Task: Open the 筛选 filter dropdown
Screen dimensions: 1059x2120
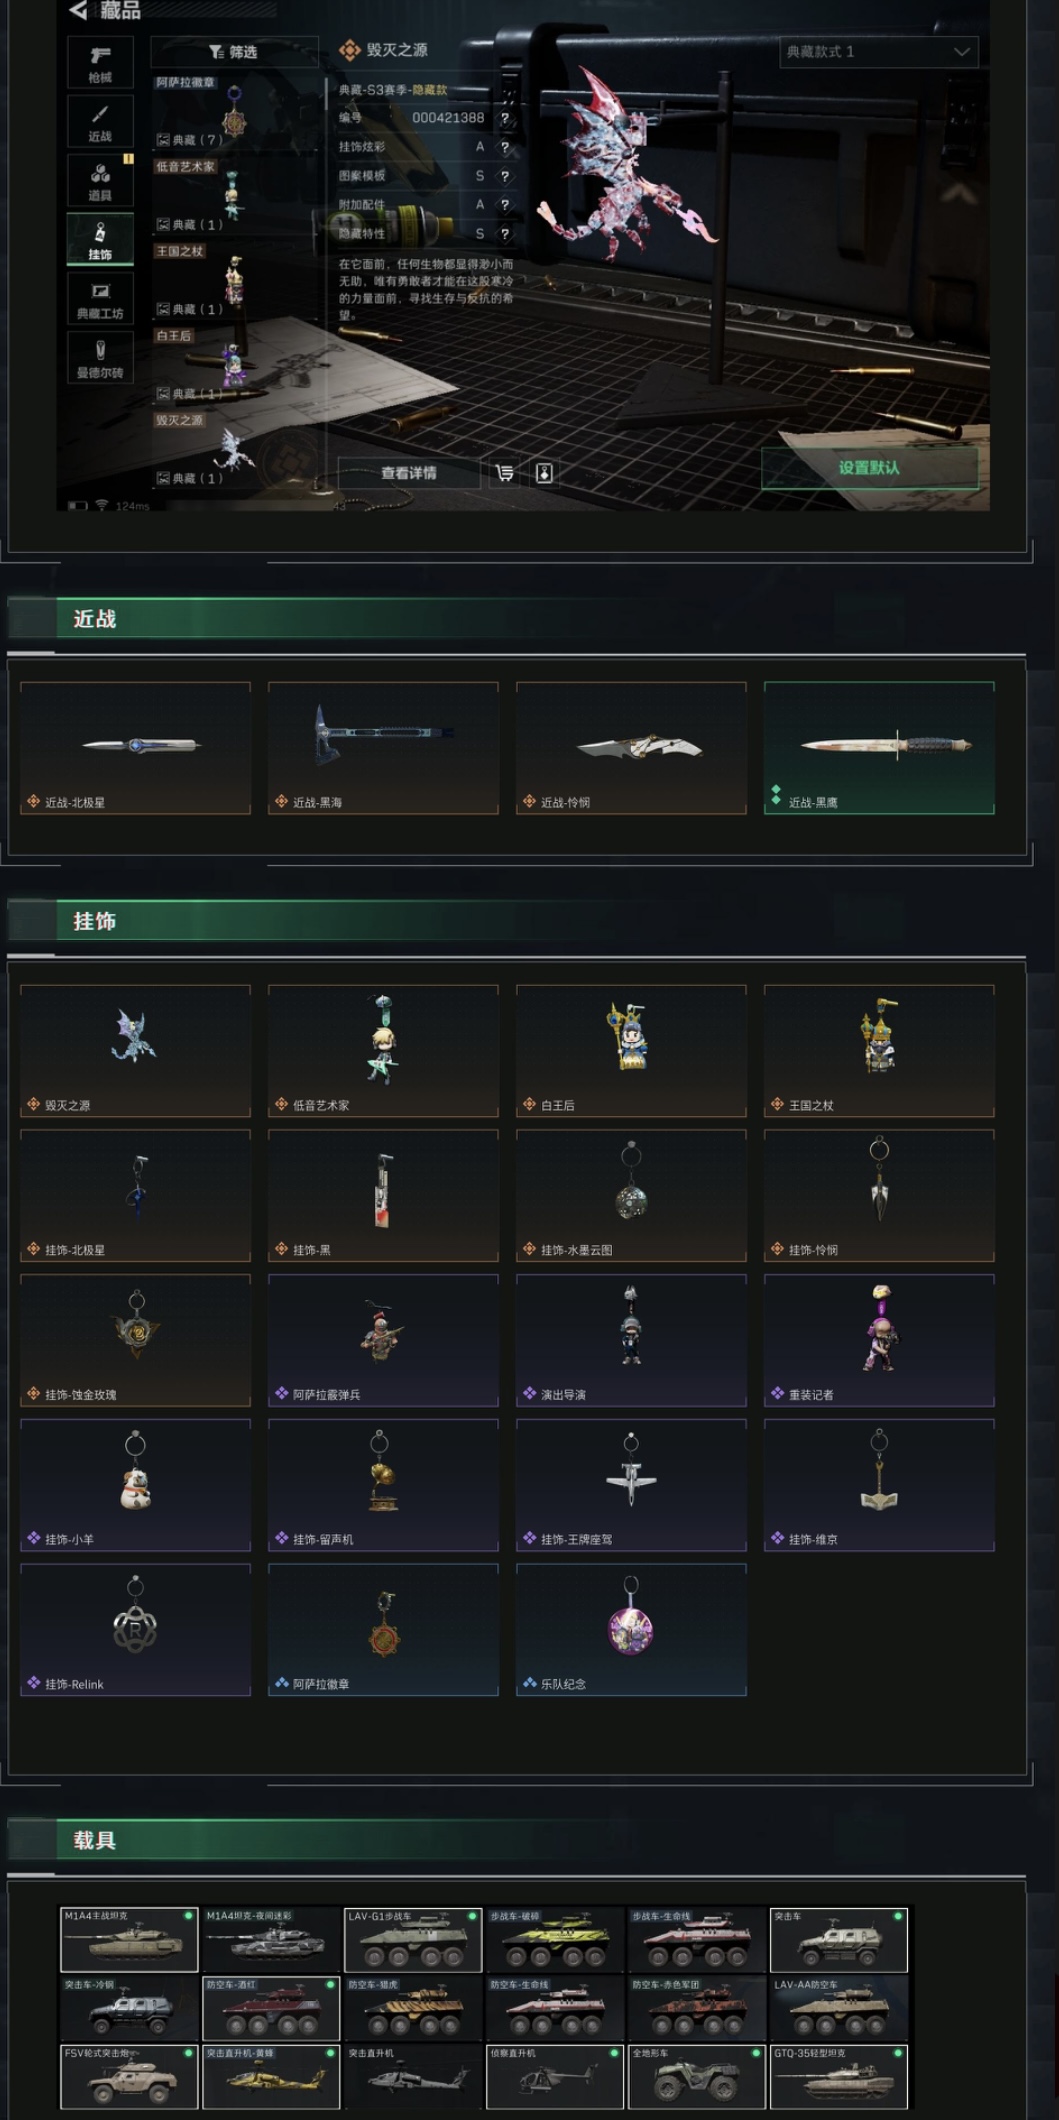Action: (x=234, y=51)
